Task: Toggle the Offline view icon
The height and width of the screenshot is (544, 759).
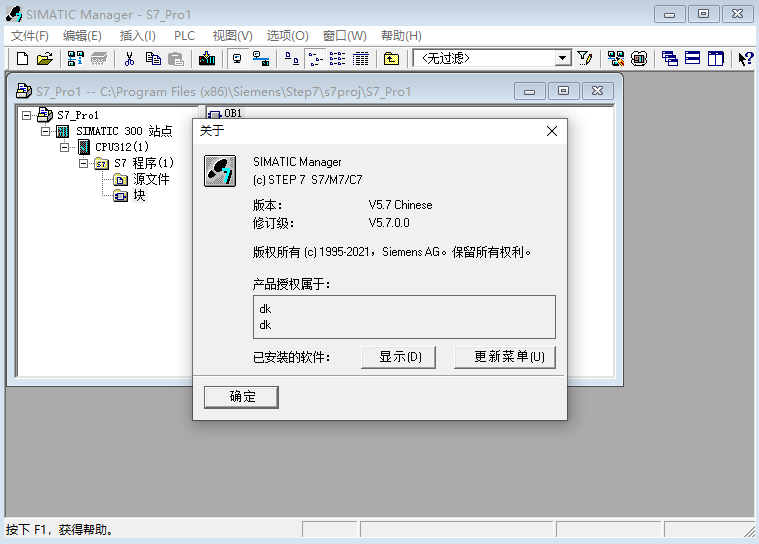Action: (261, 59)
